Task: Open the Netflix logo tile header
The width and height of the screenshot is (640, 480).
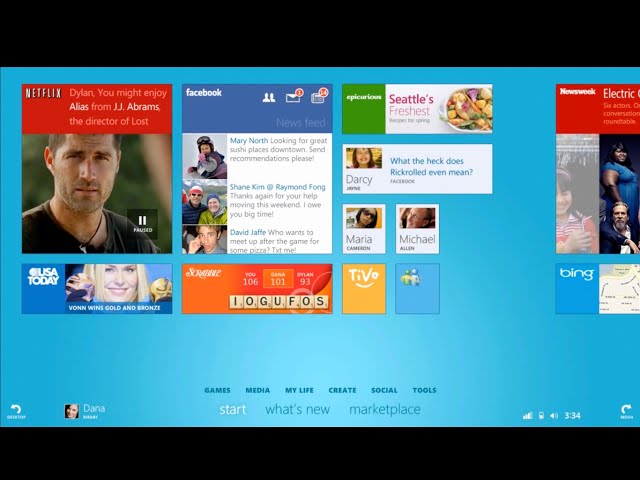Action: click(x=43, y=93)
